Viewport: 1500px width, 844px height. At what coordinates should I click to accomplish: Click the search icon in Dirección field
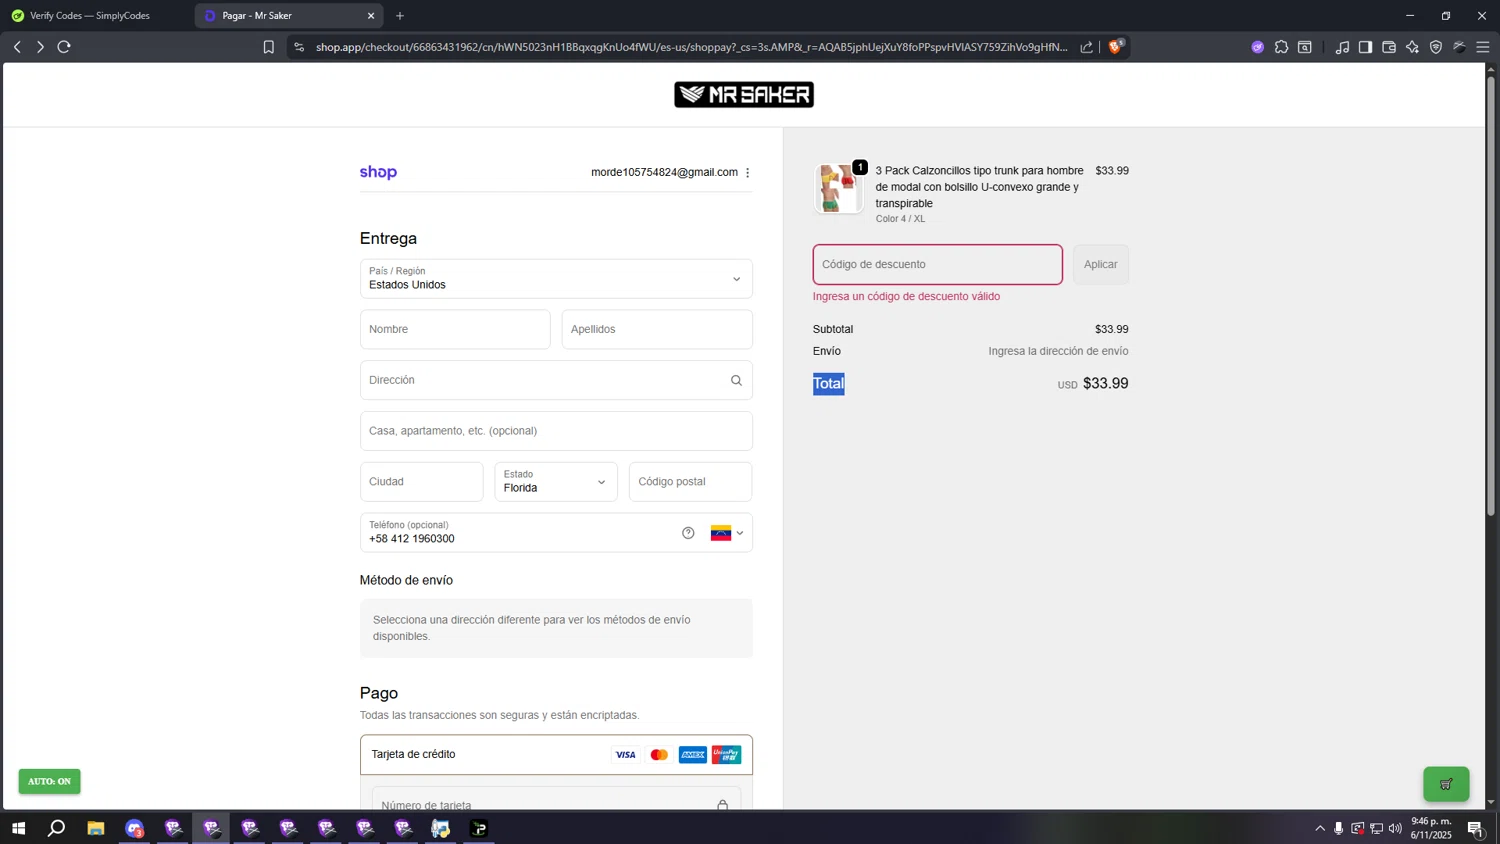[736, 380]
